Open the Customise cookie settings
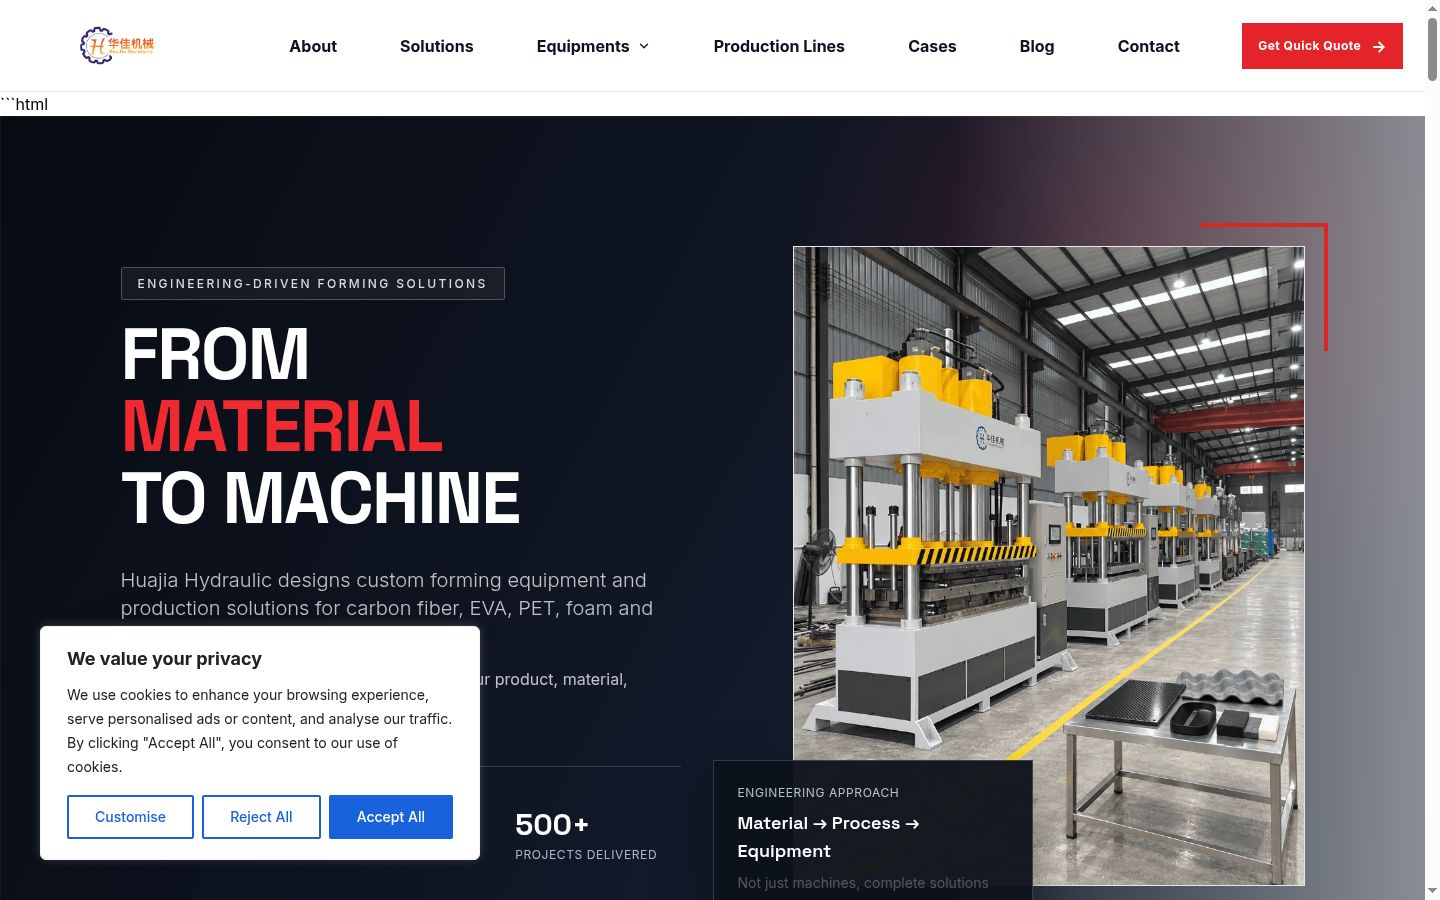 [x=130, y=817]
